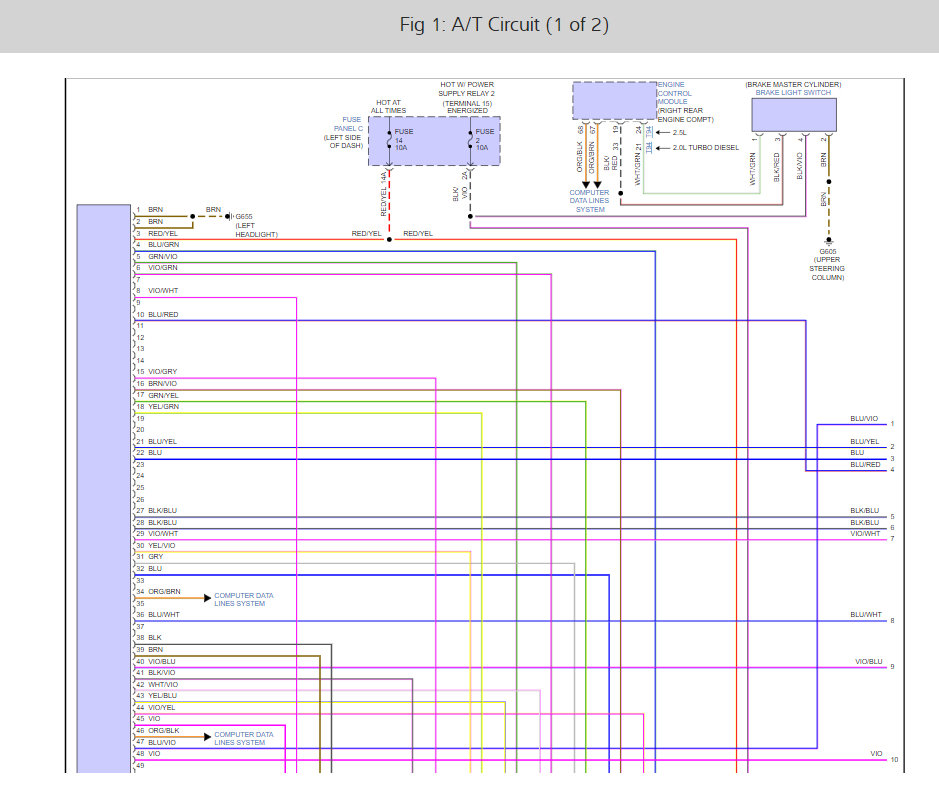Click the right-side VIO/BLU terminal 9 label
The height and width of the screenshot is (798, 939).
pos(869,662)
